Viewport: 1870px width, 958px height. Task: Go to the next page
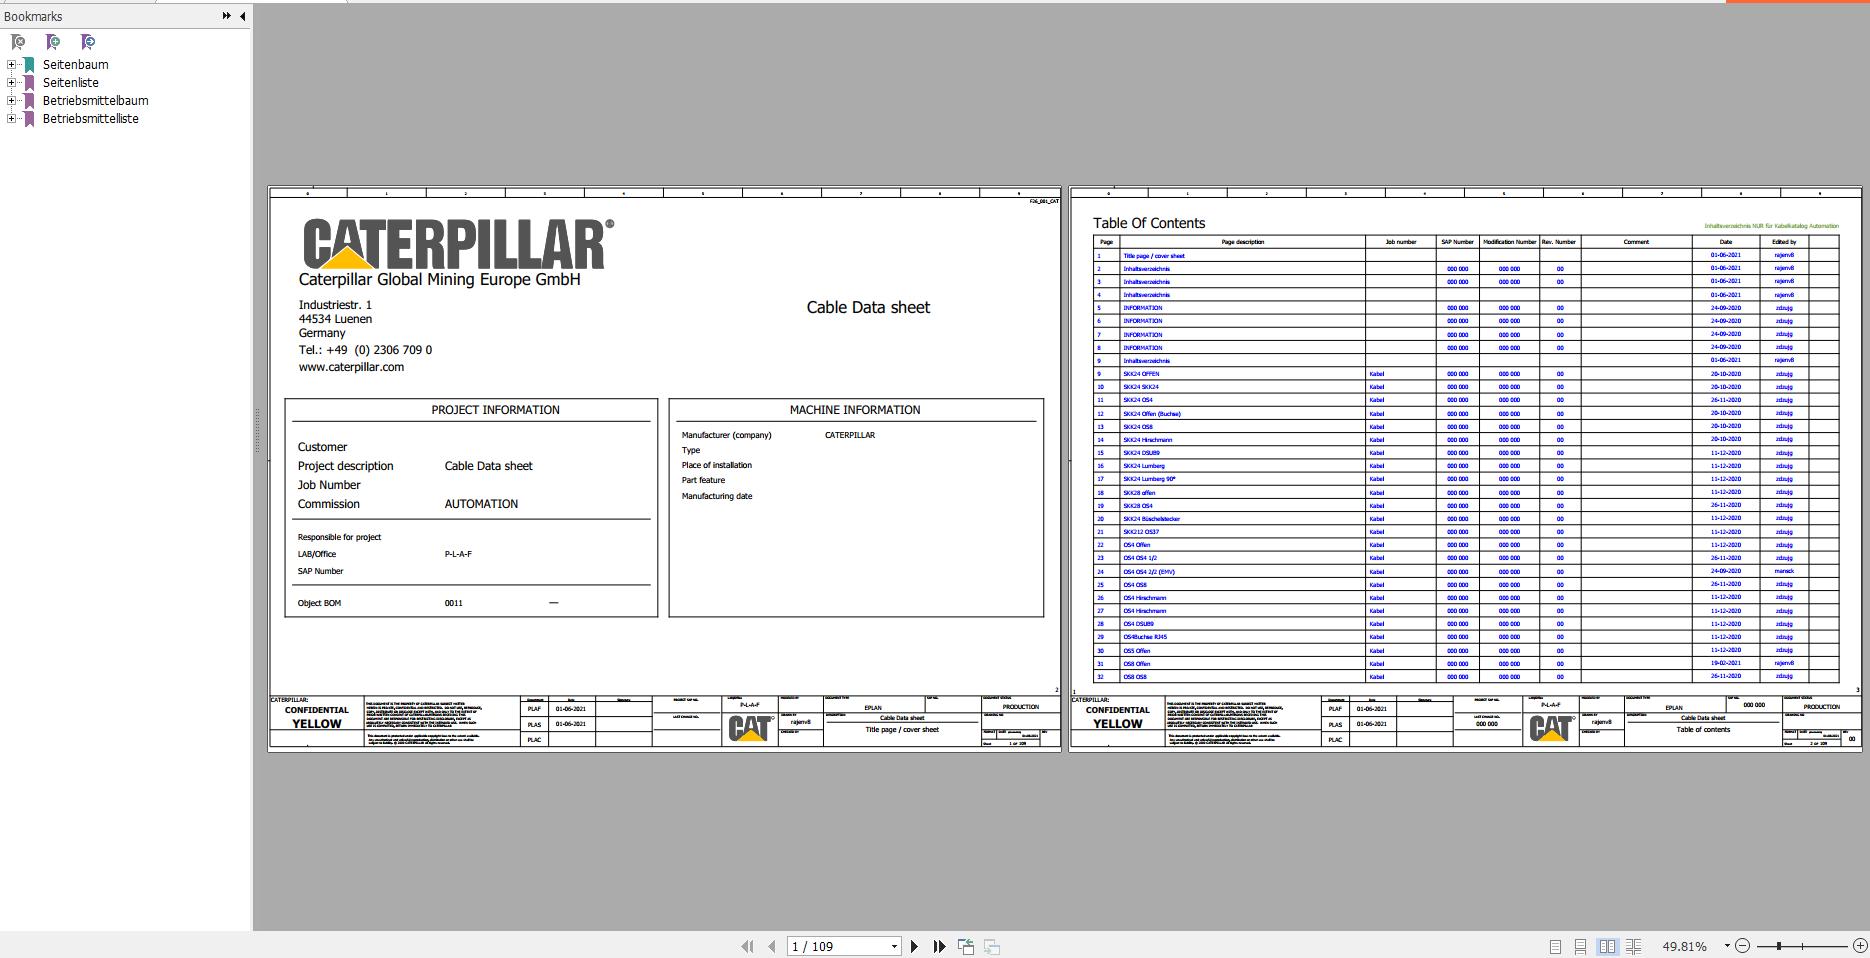[914, 946]
